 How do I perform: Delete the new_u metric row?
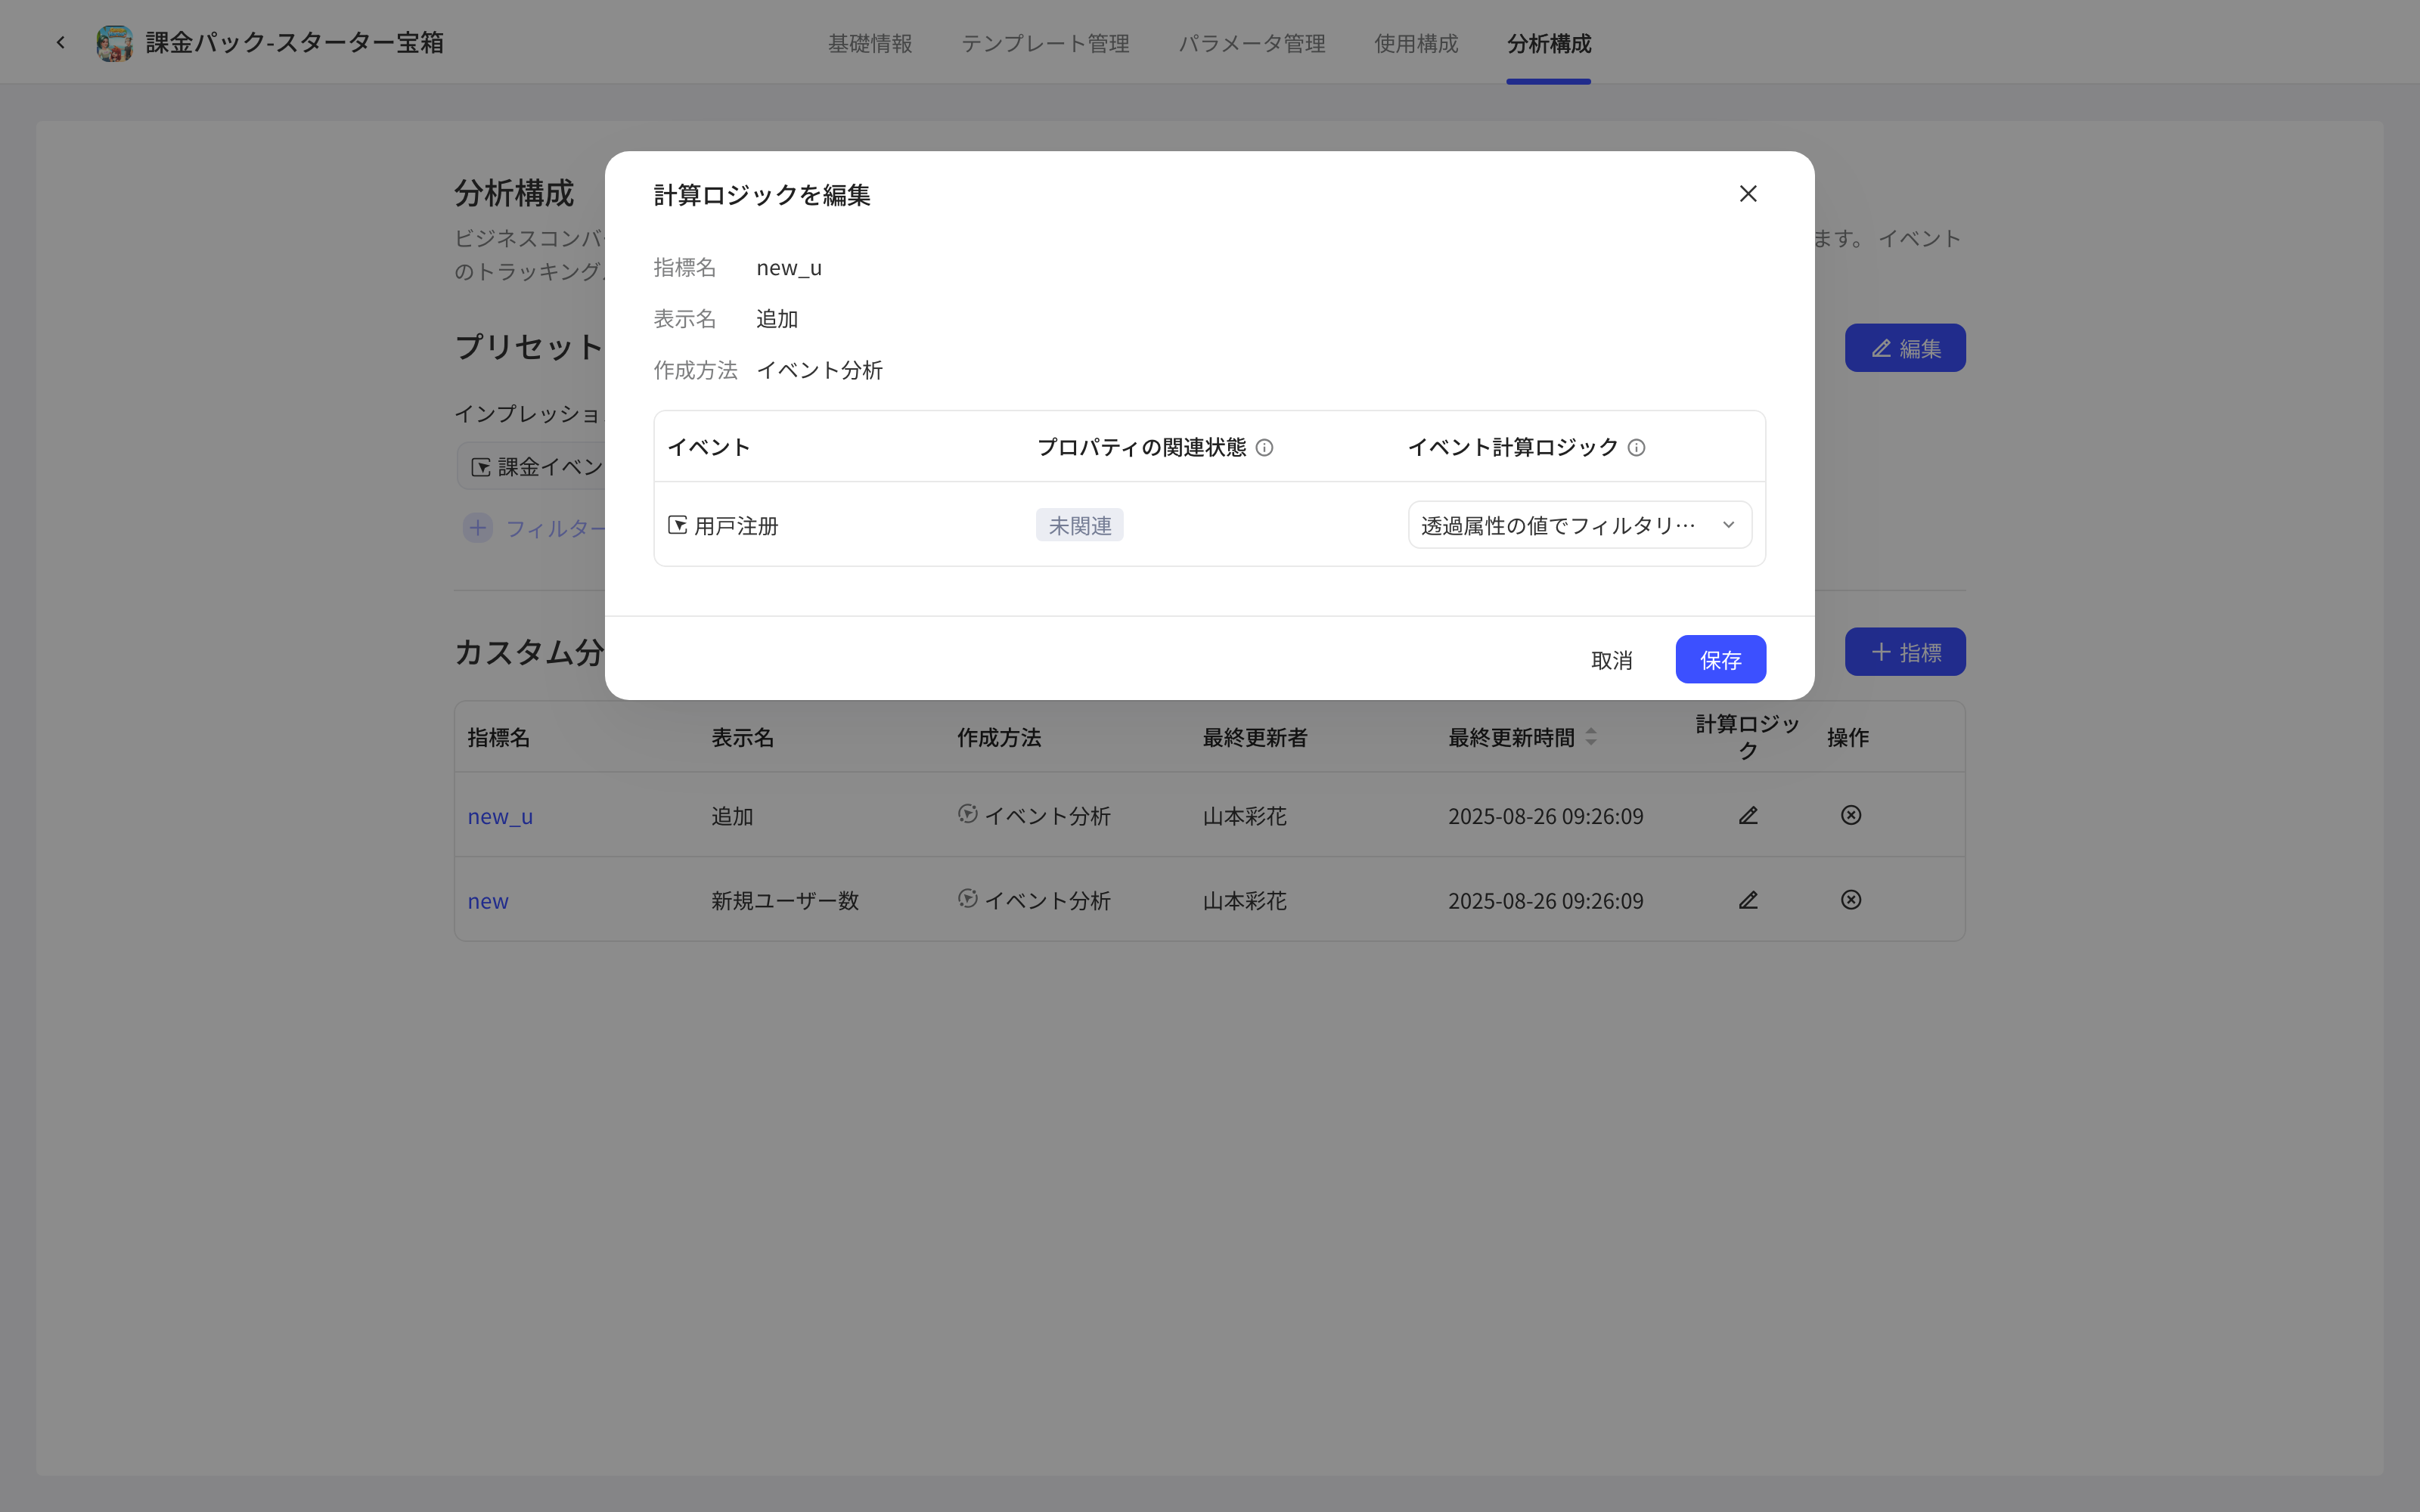pos(1851,815)
